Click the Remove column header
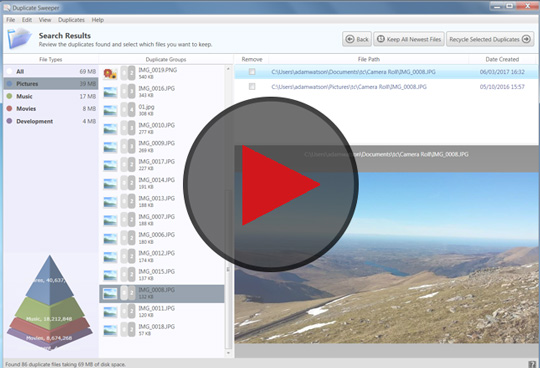 [252, 59]
